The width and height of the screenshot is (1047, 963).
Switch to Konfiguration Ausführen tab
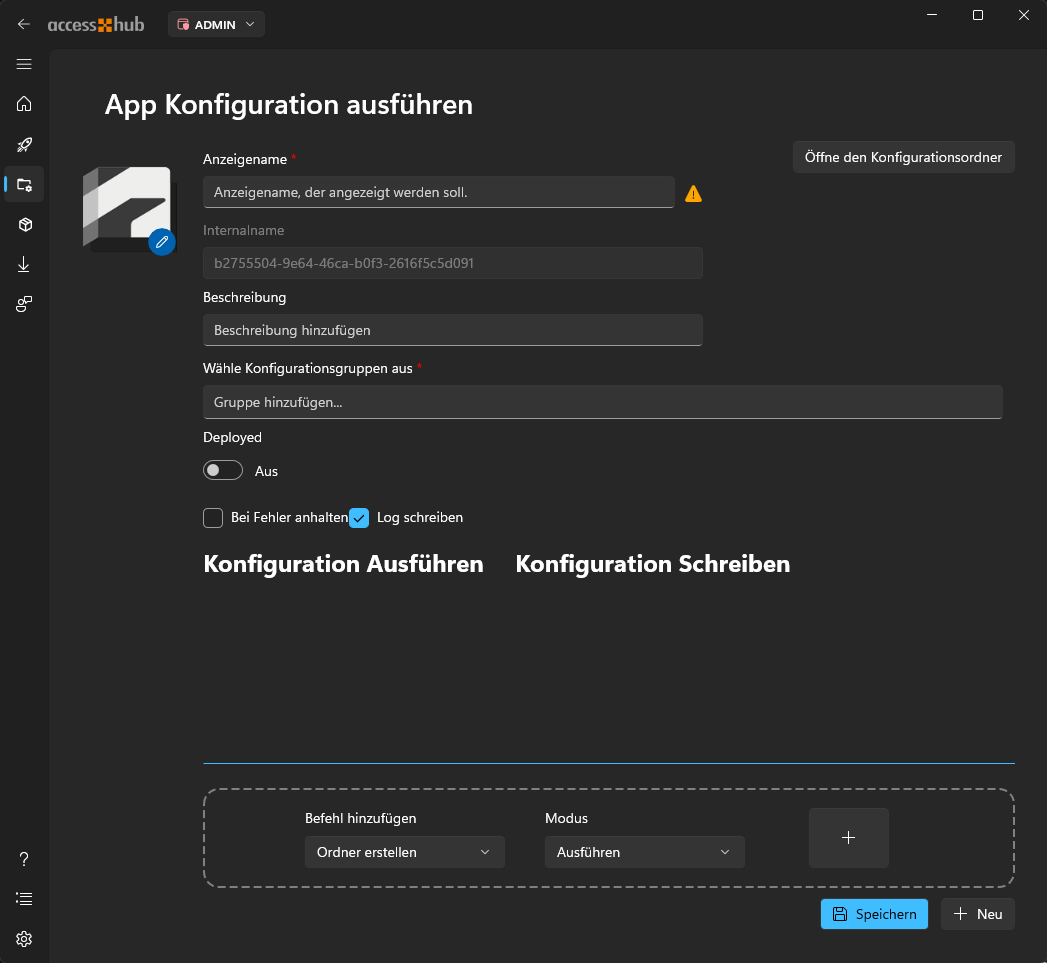tap(343, 564)
